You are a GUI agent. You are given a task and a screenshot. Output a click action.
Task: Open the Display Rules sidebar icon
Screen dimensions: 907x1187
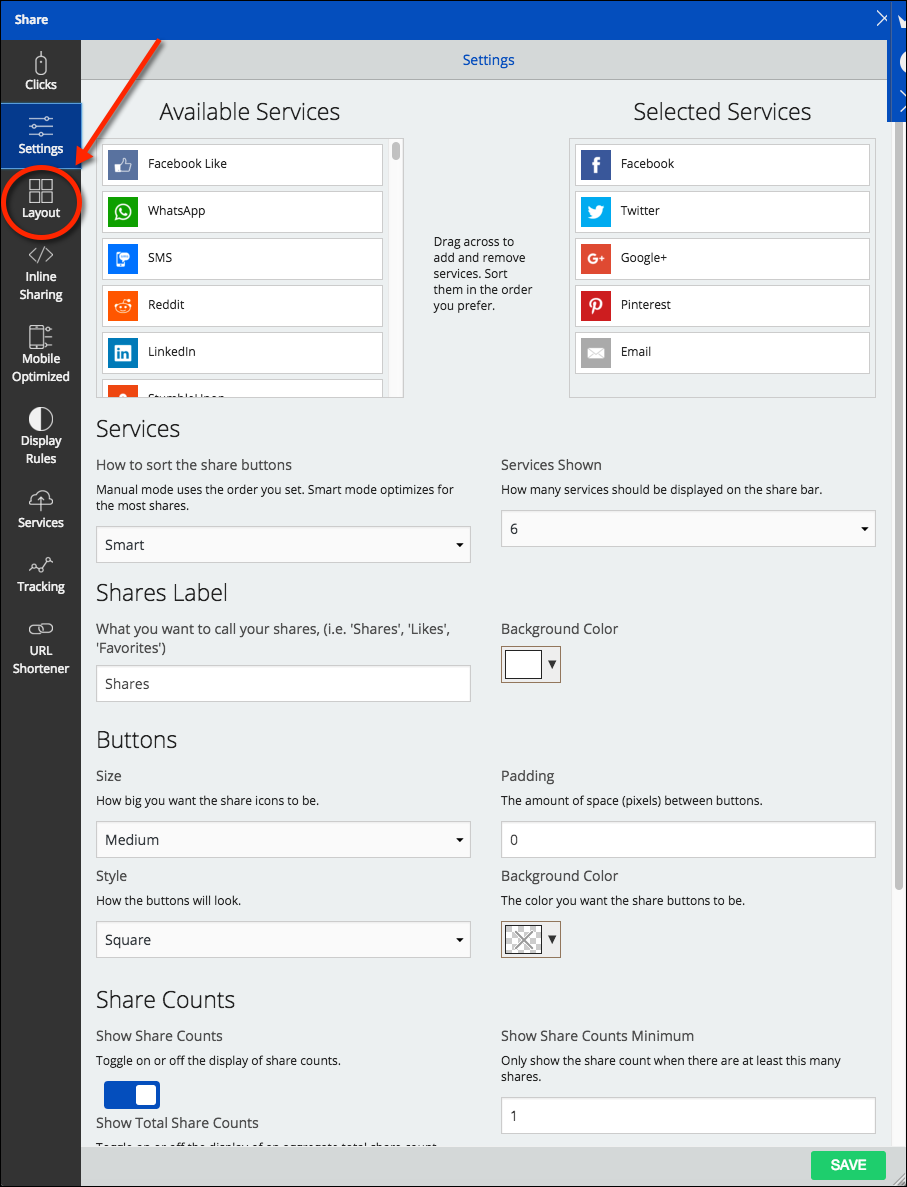coord(41,418)
